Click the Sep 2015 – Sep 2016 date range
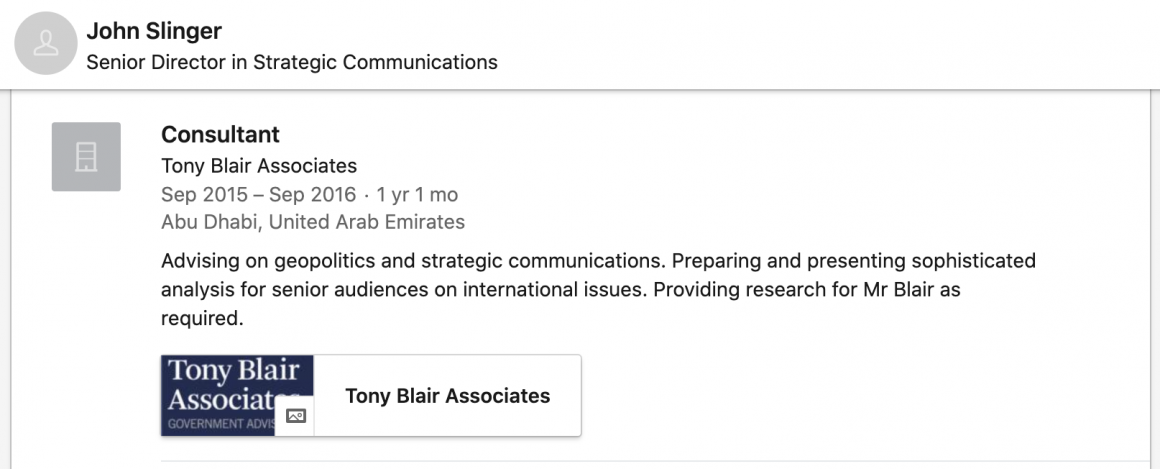 (260, 194)
